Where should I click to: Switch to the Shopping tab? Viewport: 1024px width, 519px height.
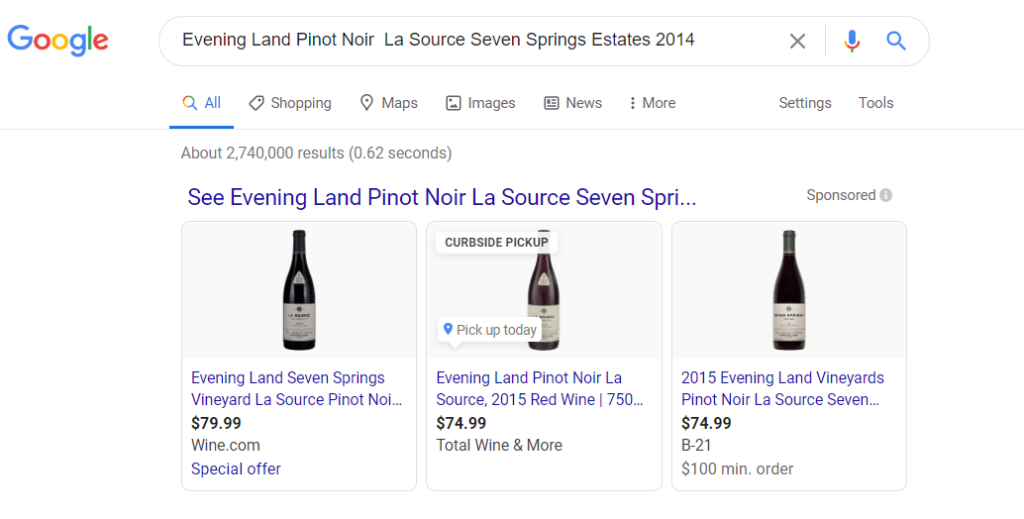click(x=290, y=103)
